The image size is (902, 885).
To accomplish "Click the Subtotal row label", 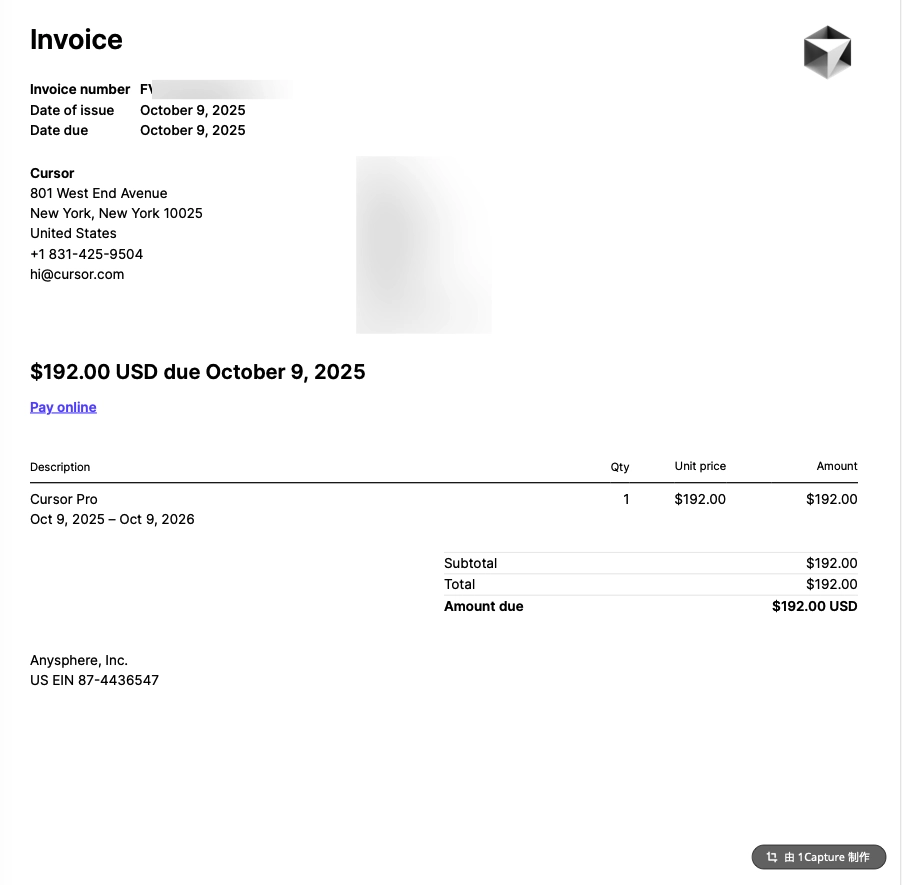I will [470, 563].
